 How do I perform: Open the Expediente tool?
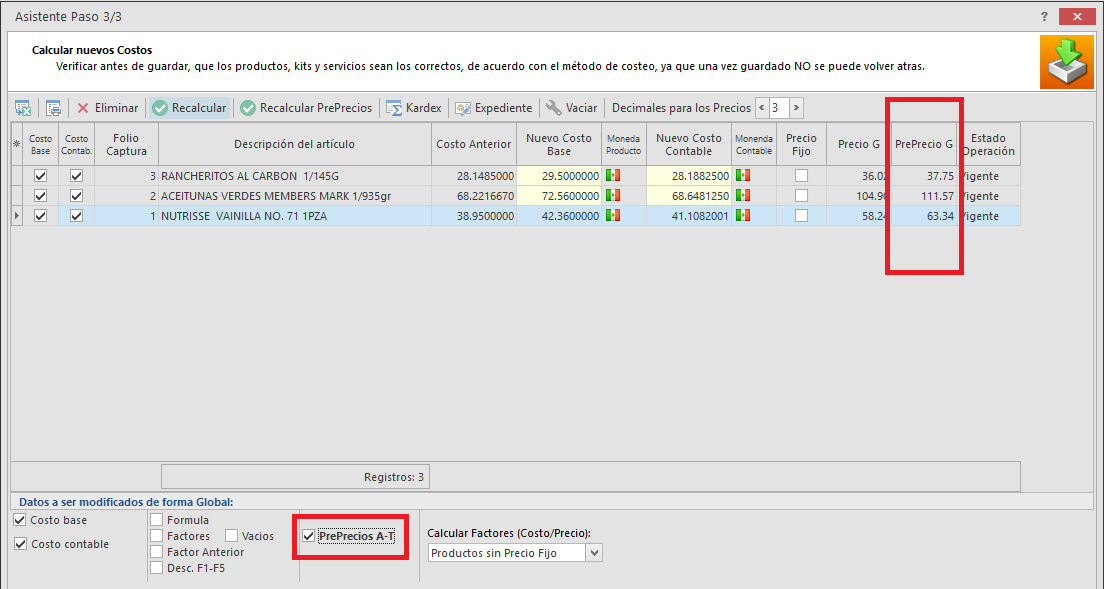click(x=493, y=108)
